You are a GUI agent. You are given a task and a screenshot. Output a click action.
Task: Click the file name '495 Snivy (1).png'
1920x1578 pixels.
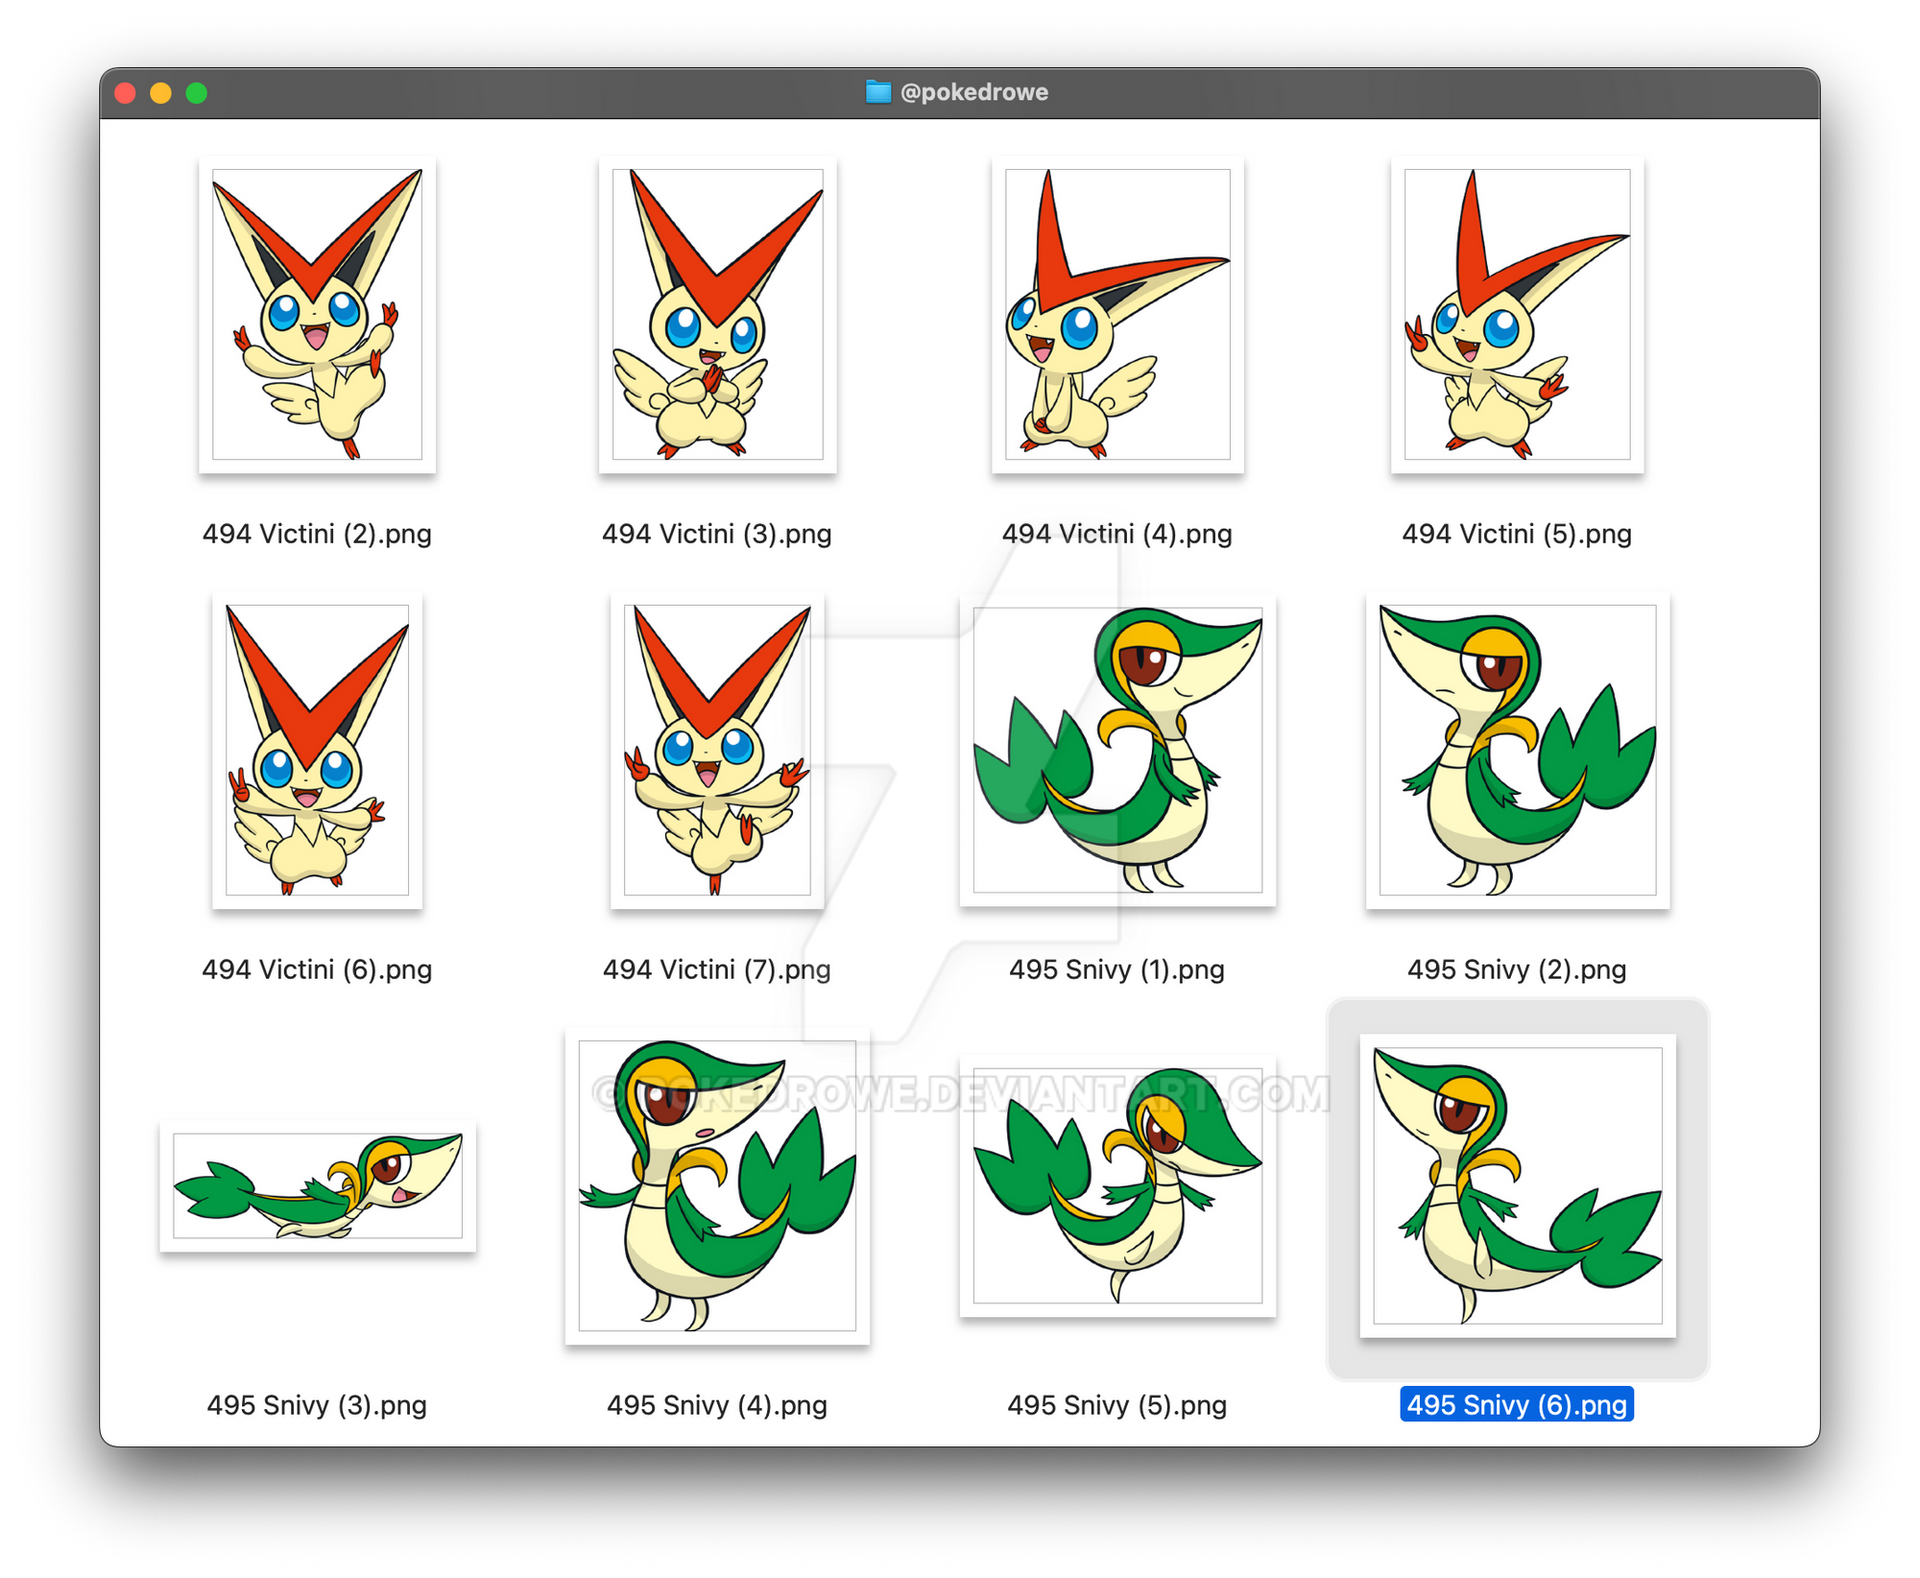pos(1117,970)
